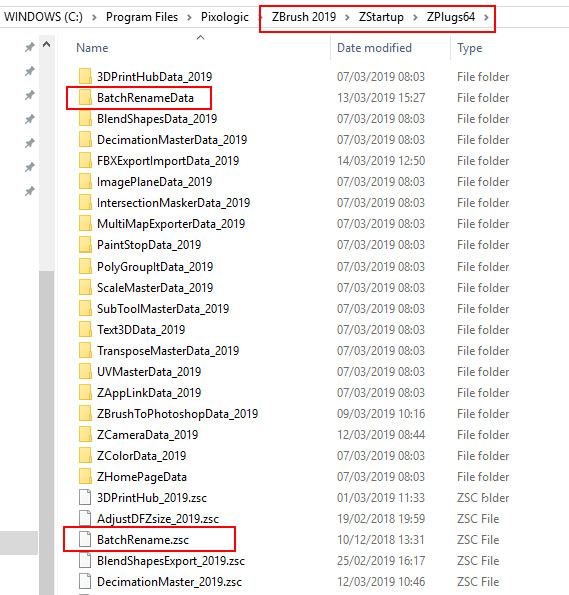
Task: Expand the chevron after WINDOWS (C:)
Action: [94, 17]
